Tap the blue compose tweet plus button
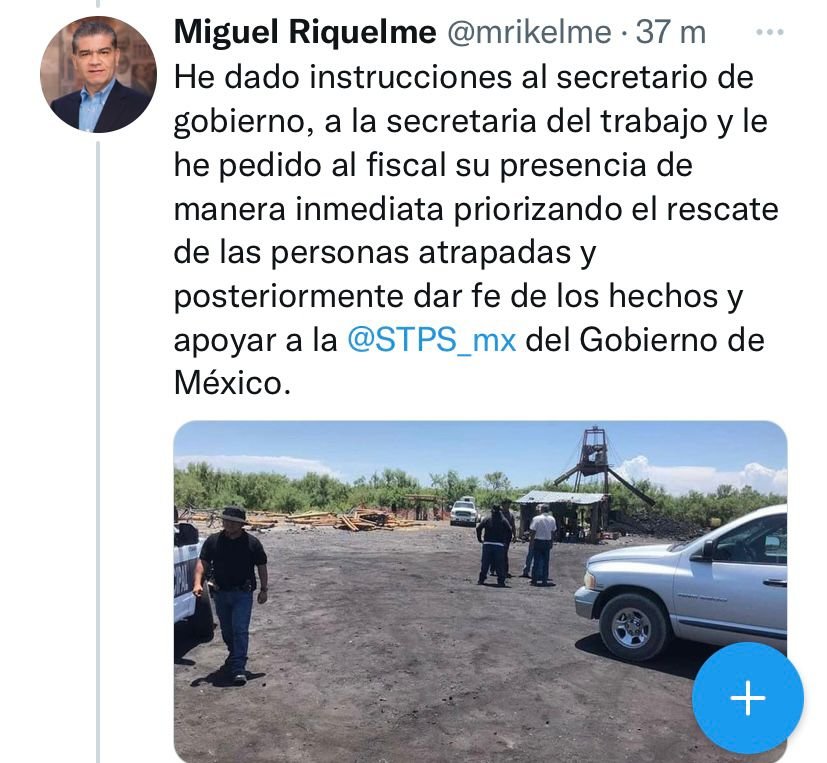827x763 pixels. 748,698
